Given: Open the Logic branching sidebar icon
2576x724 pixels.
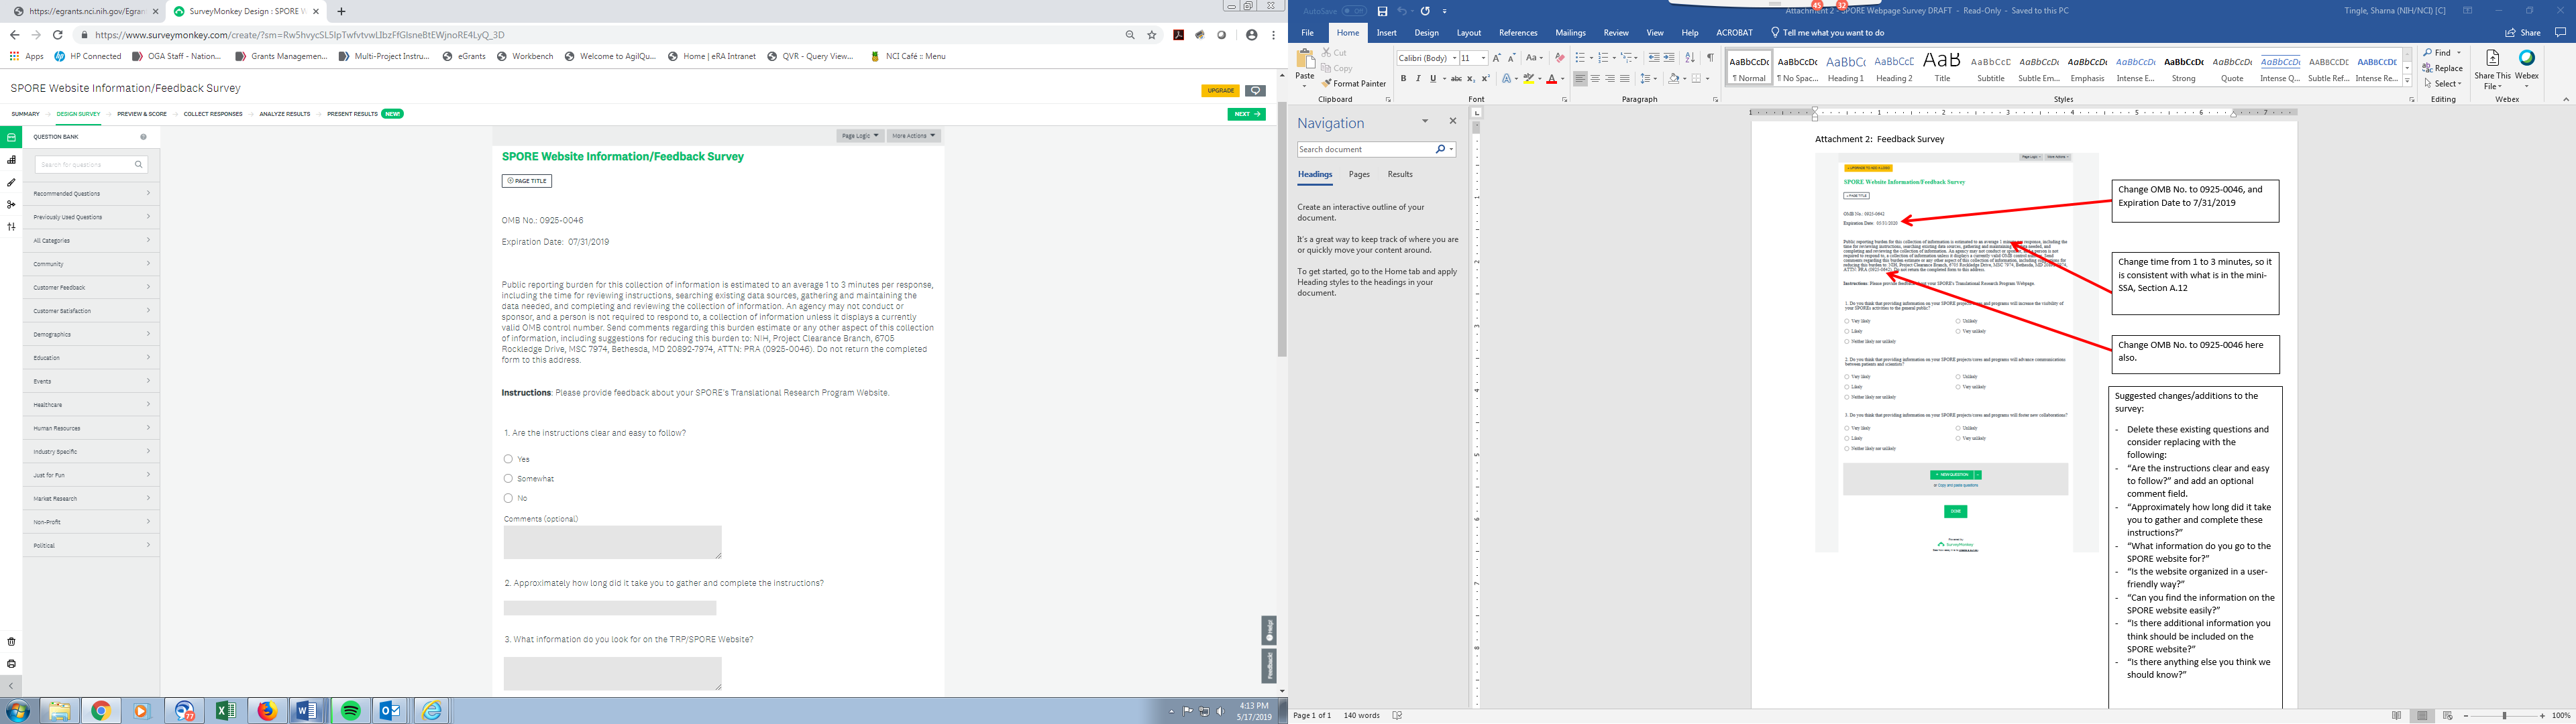Looking at the screenshot, I should point(12,204).
